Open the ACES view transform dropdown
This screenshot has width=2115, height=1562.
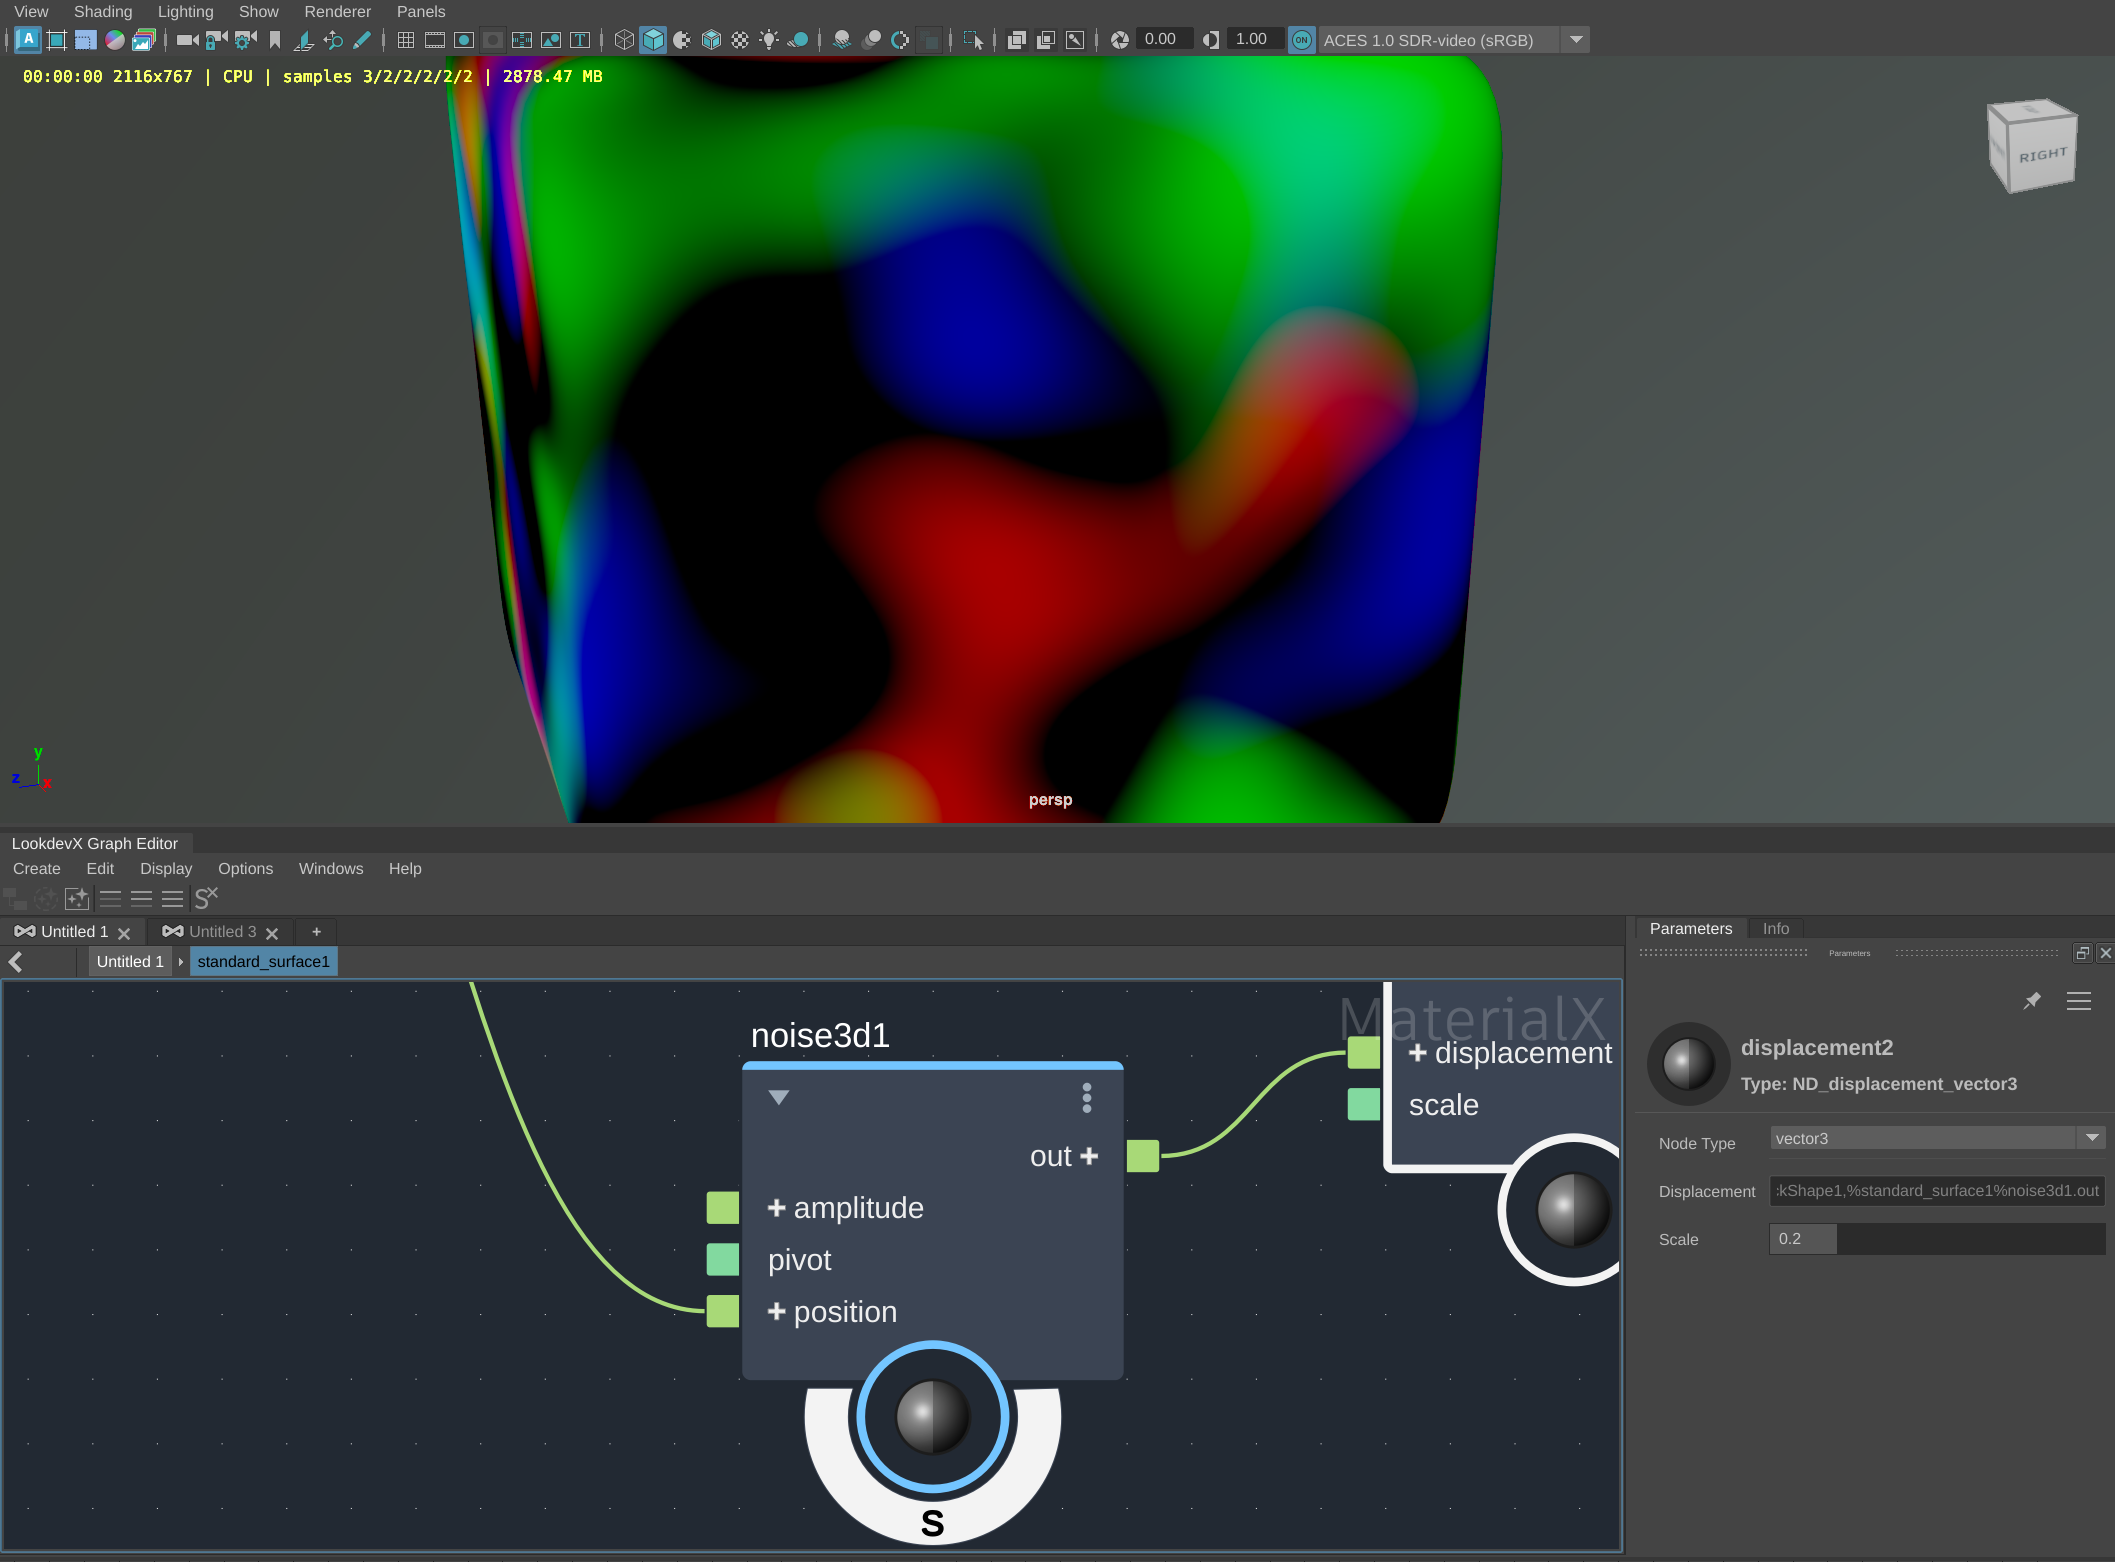coord(1576,40)
